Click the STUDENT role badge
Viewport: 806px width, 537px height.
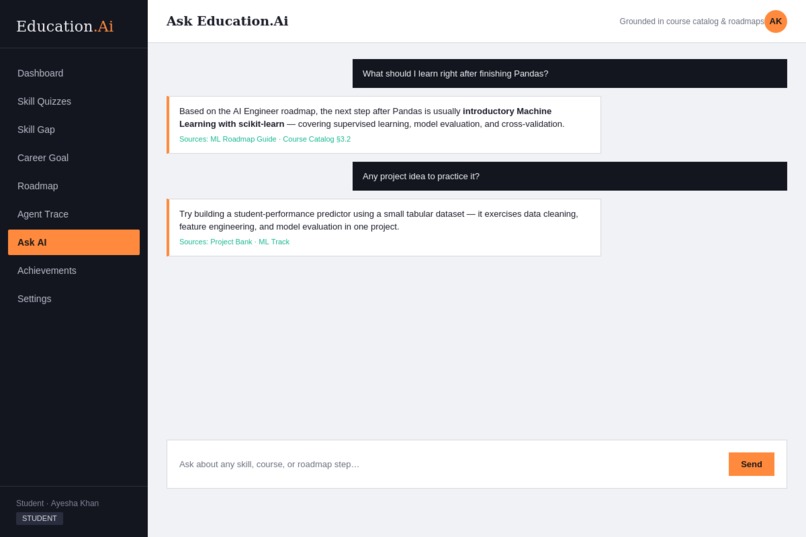pos(40,519)
